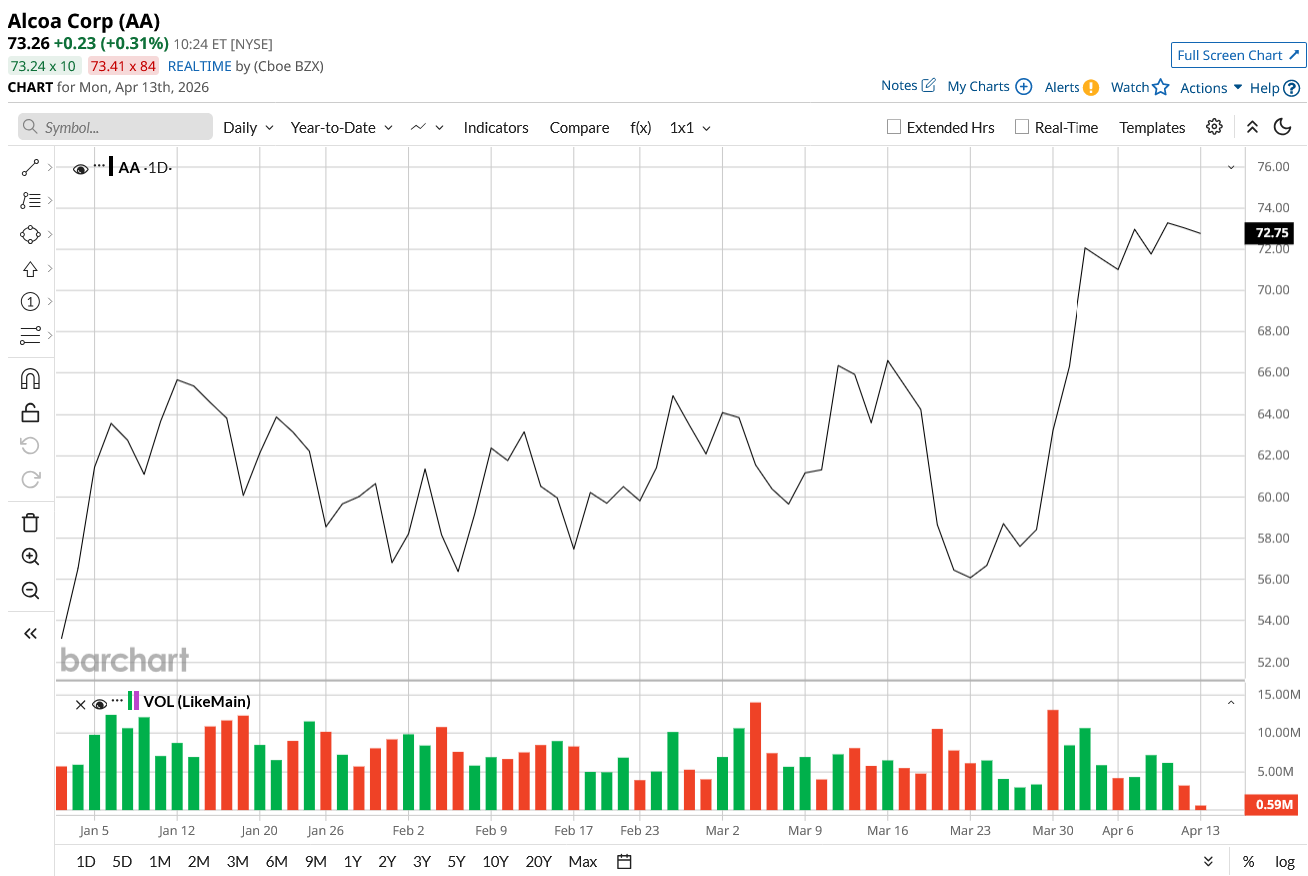Open the Templates menu

tap(1152, 127)
